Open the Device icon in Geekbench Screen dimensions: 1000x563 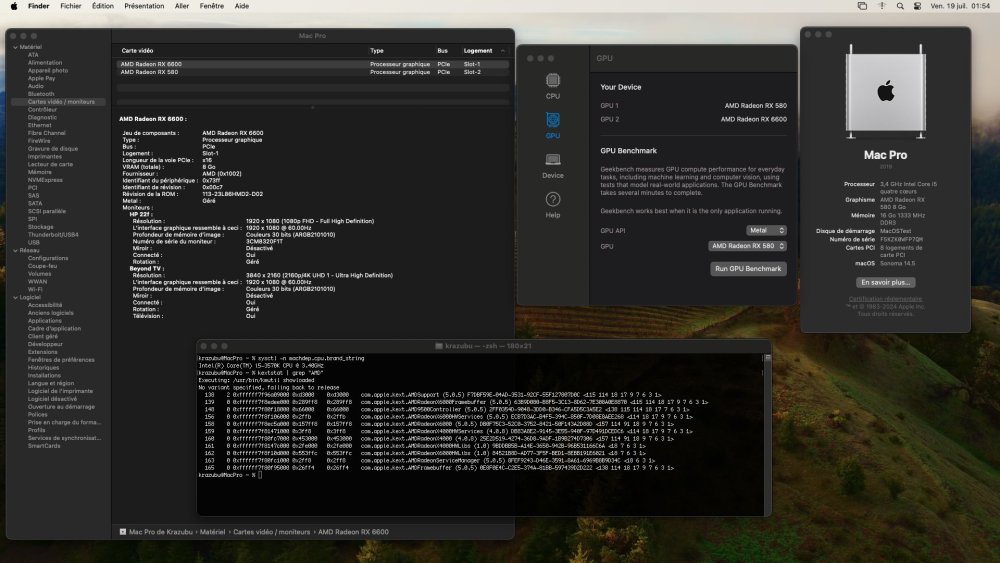coord(552,165)
